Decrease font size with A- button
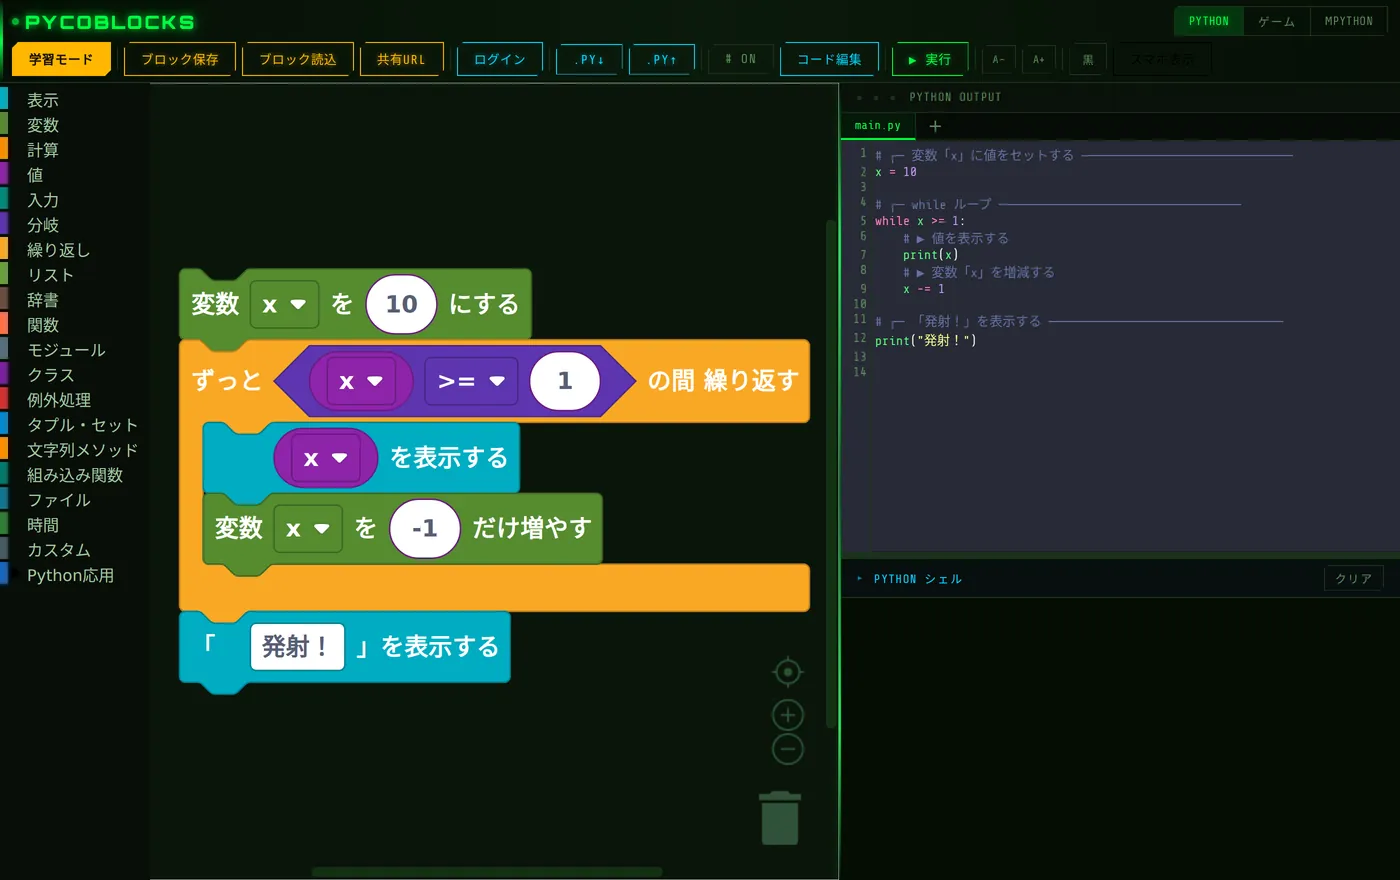 click(x=998, y=59)
